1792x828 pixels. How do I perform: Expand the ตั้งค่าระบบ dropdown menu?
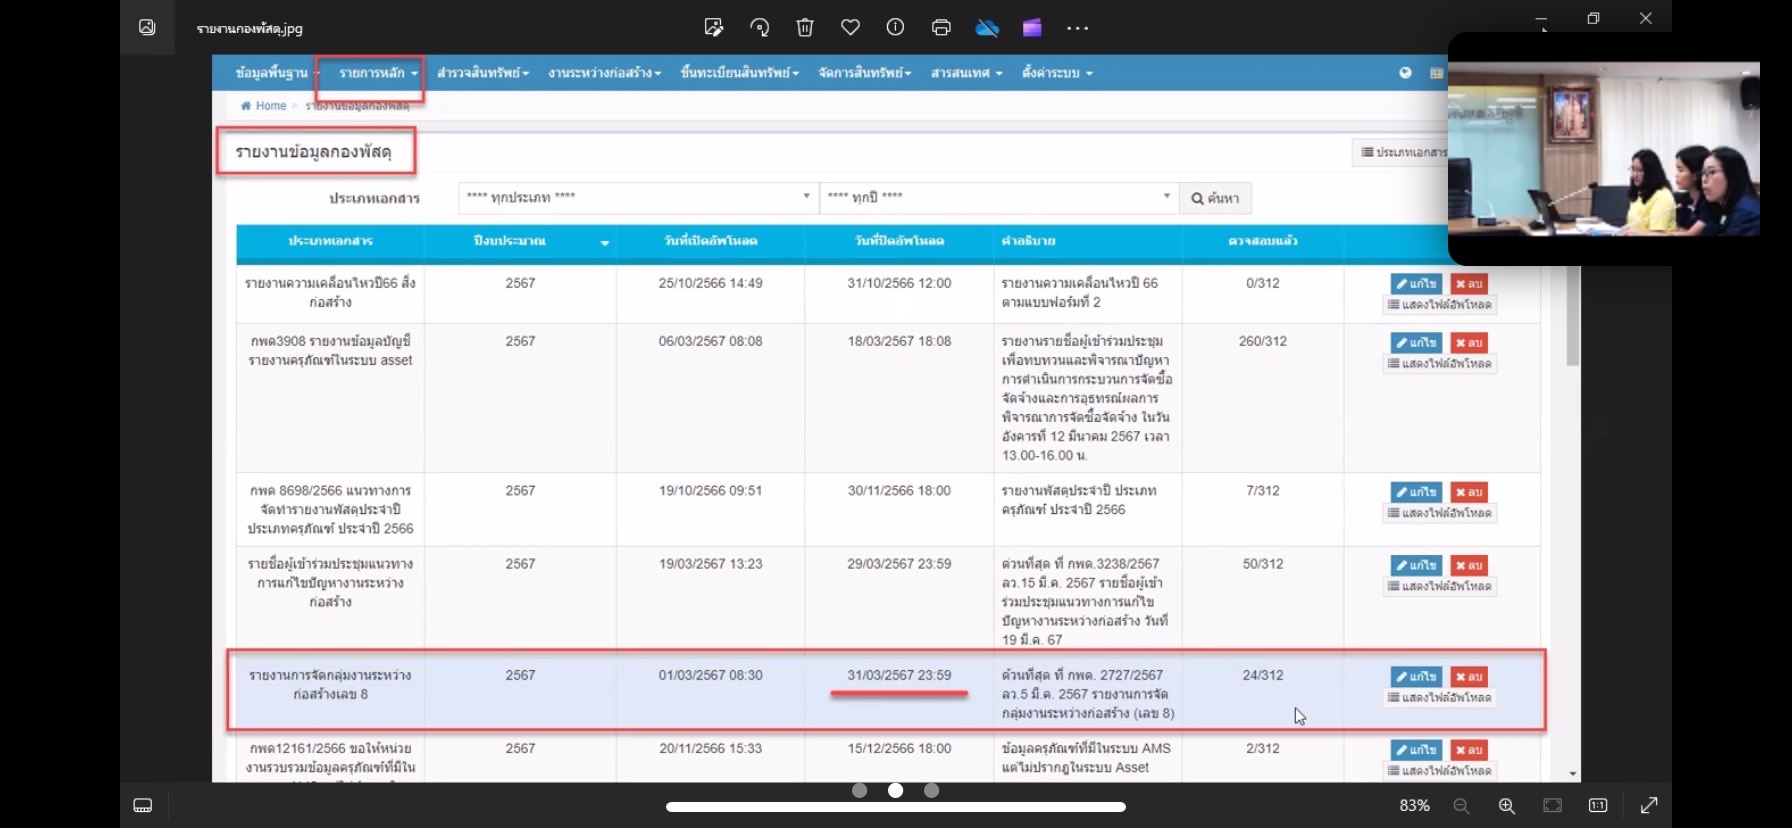1057,73
